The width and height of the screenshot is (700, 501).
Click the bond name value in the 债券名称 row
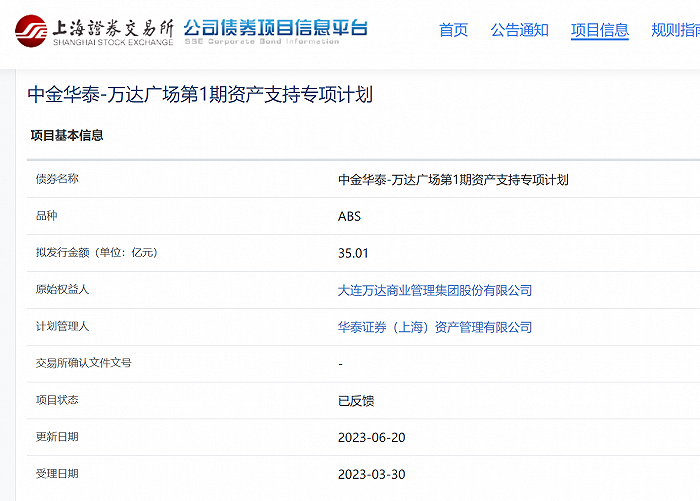(453, 180)
